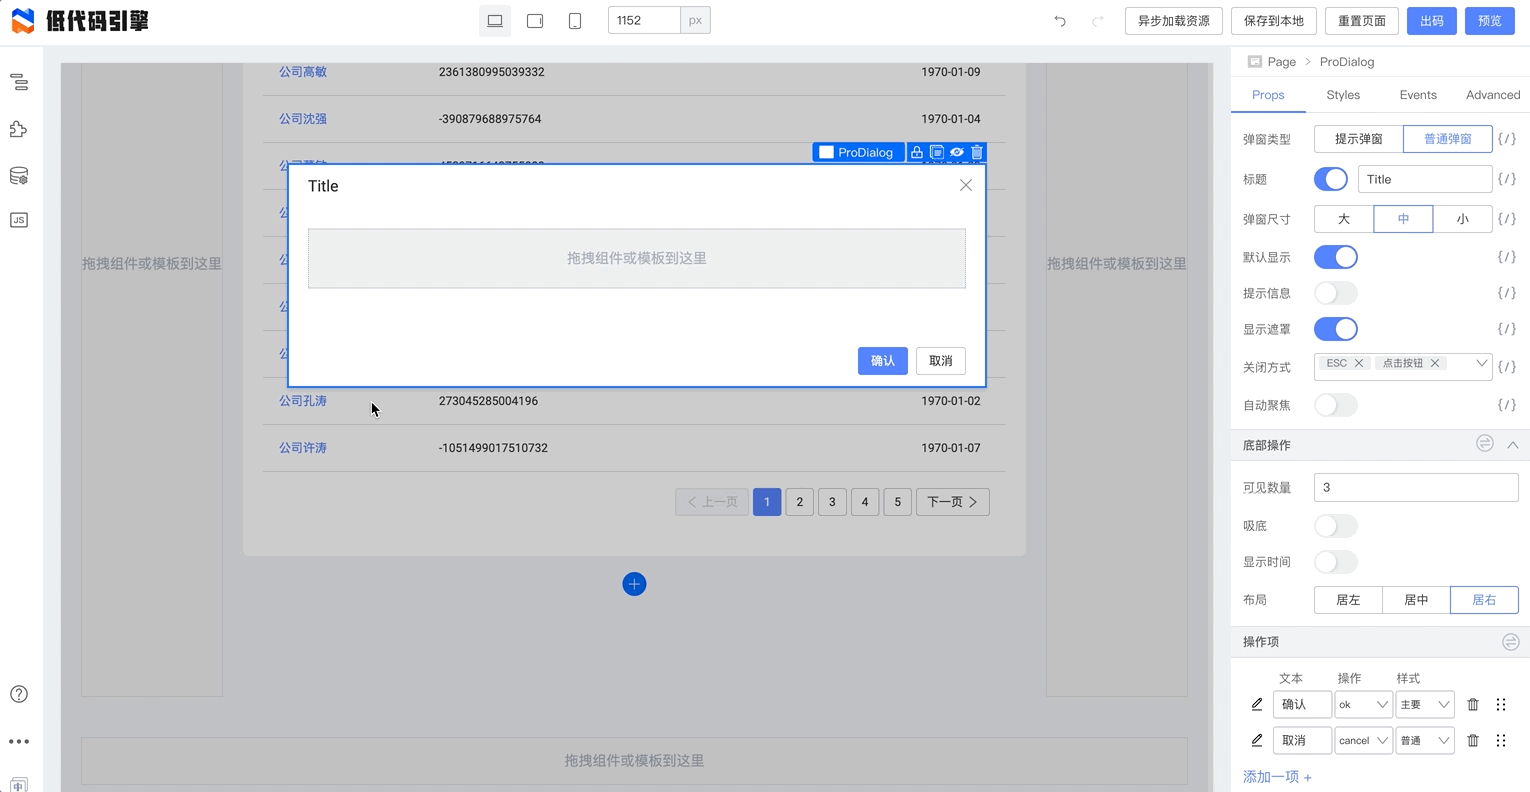Select 提示弹窗 dialog type

(1359, 139)
